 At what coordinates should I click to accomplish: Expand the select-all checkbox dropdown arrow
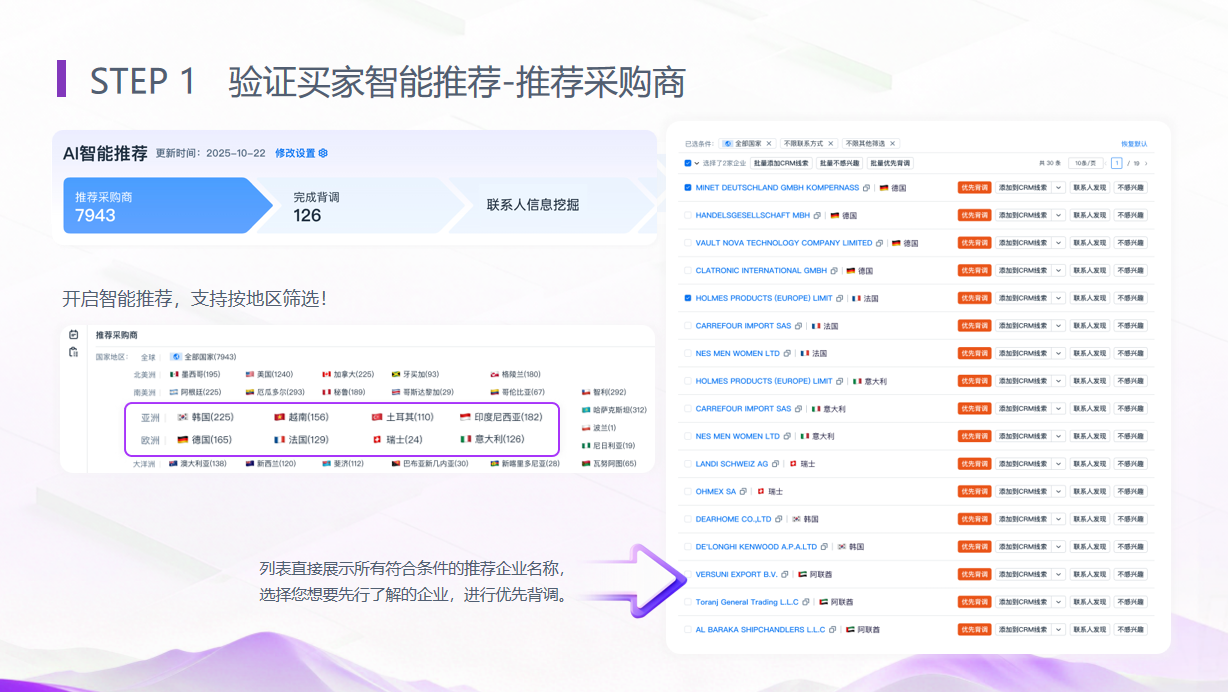pyautogui.click(x=697, y=163)
